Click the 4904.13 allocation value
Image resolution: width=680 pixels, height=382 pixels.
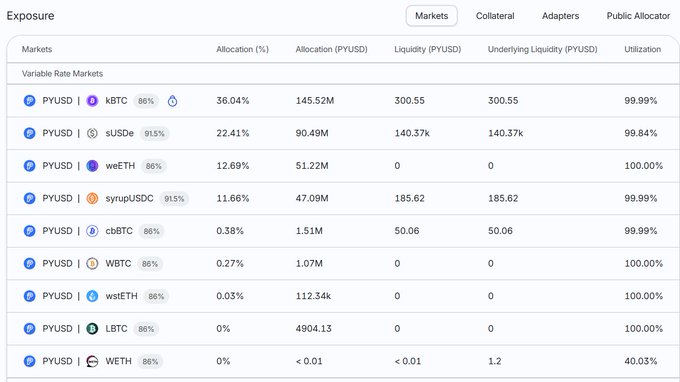coord(314,328)
